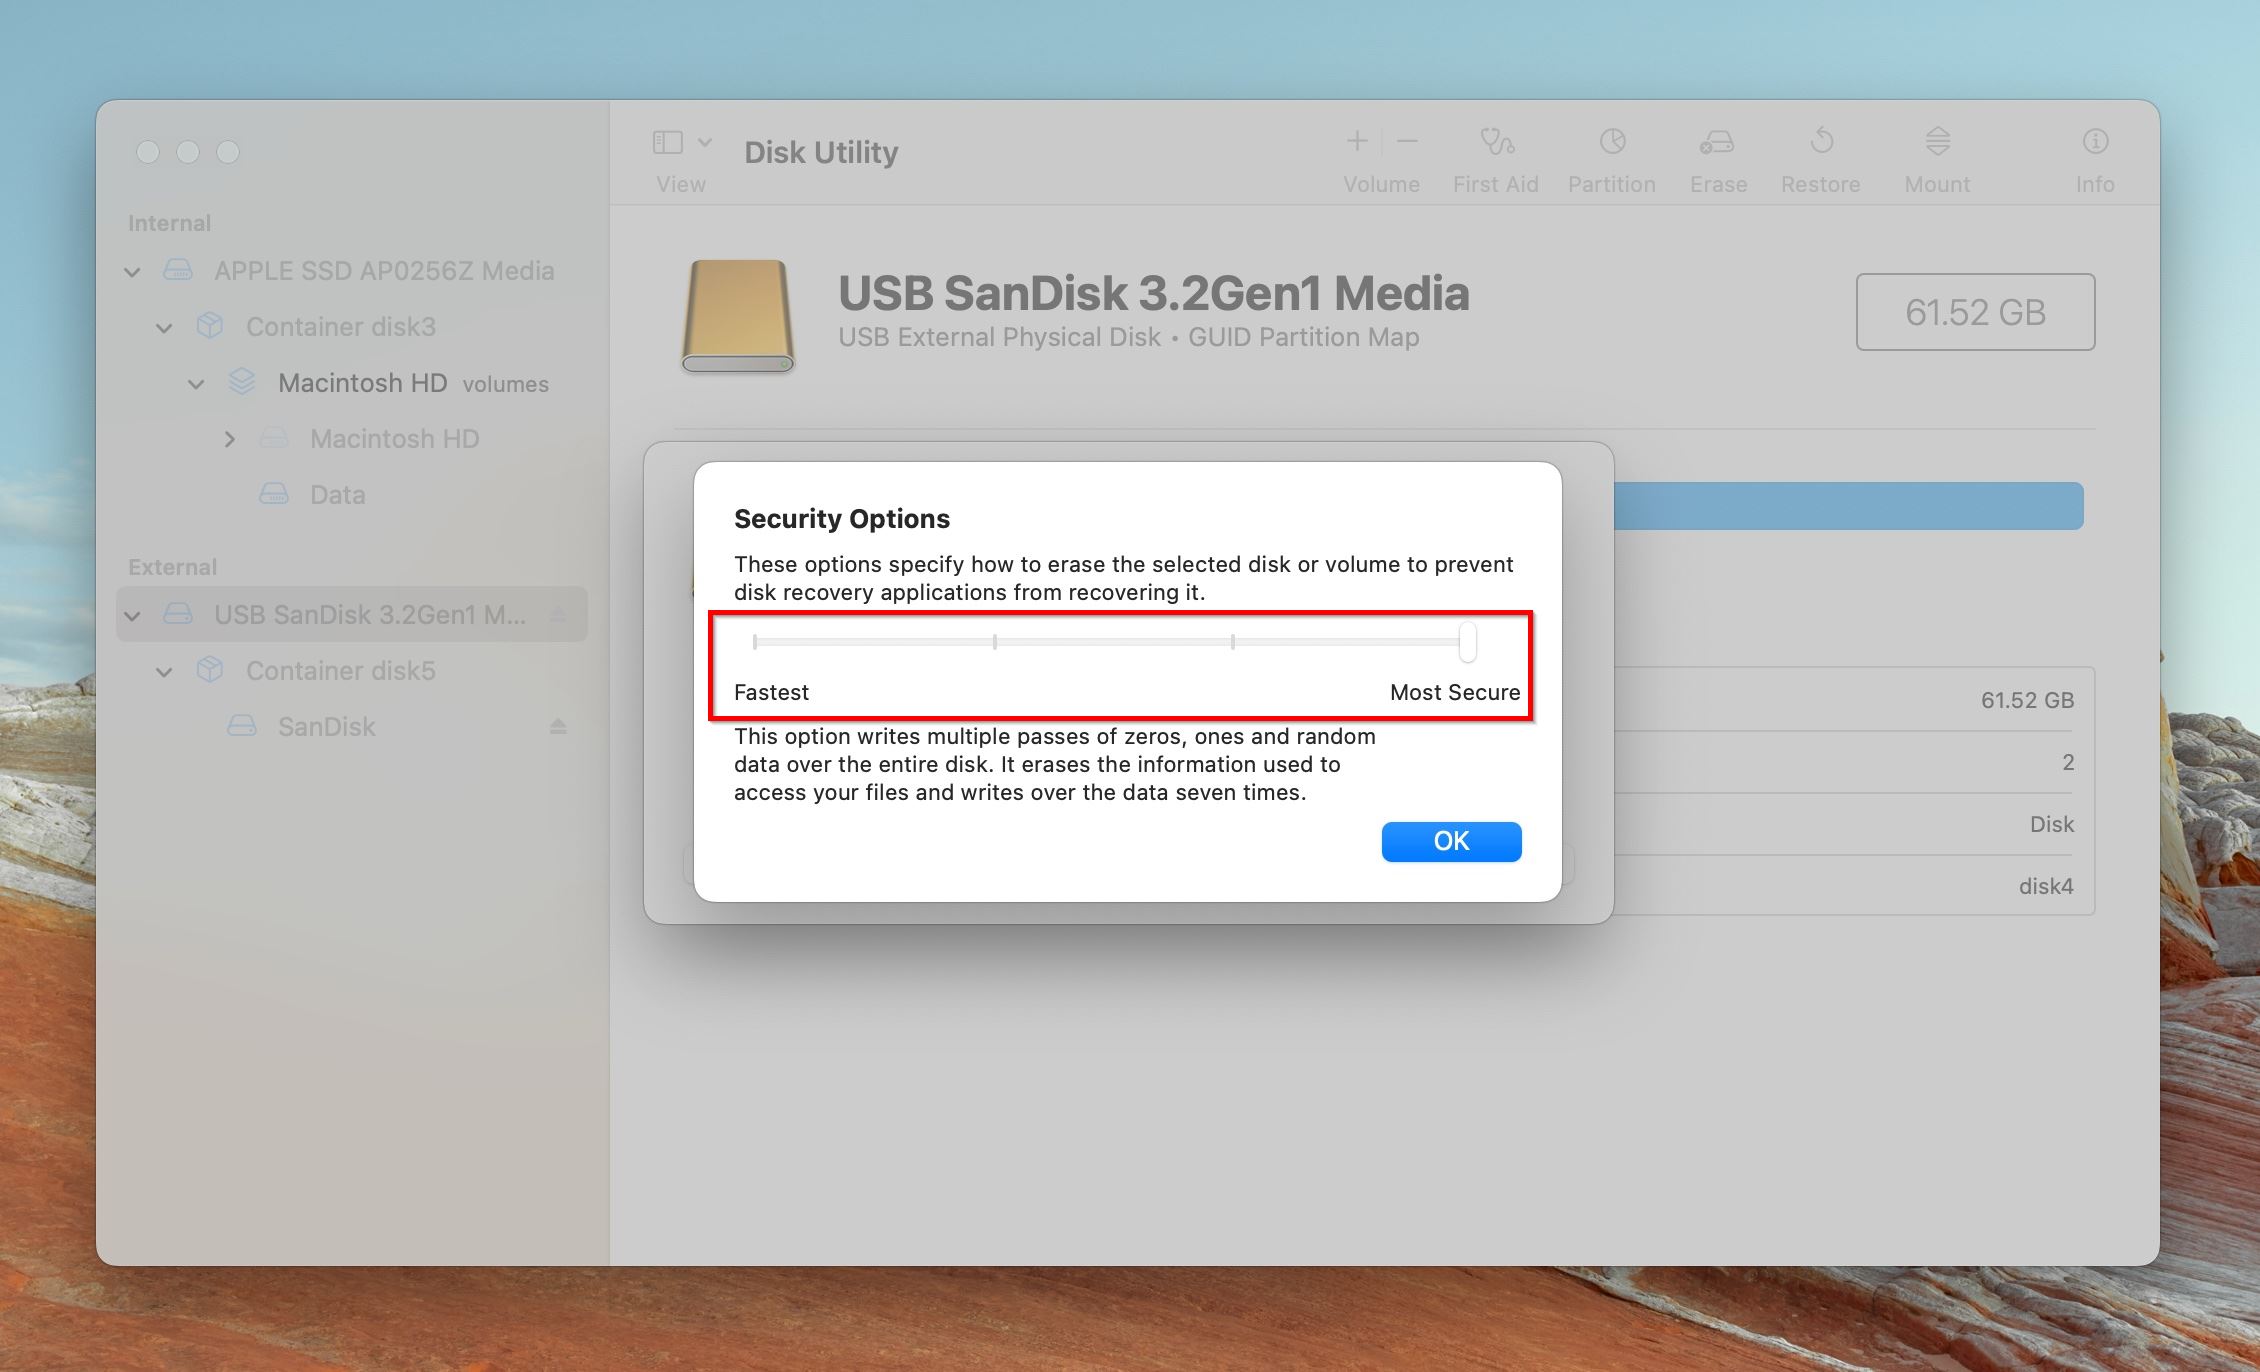Click the Erase disk icon
2260x1372 pixels.
[1717, 143]
